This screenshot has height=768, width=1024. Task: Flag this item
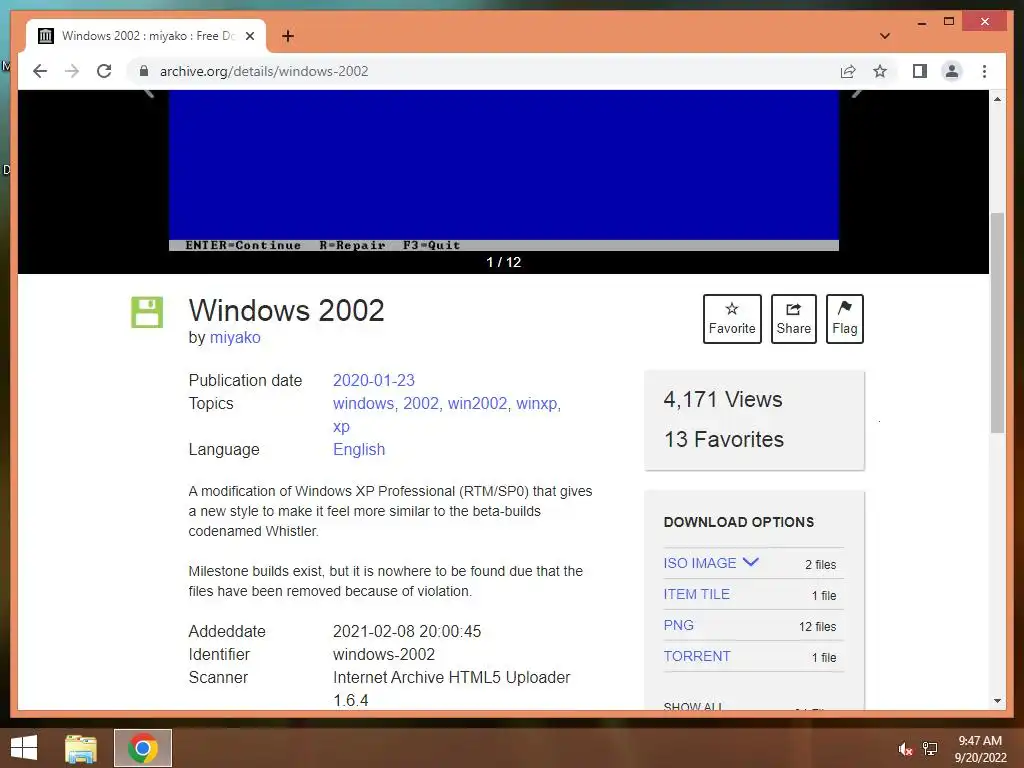tap(844, 319)
